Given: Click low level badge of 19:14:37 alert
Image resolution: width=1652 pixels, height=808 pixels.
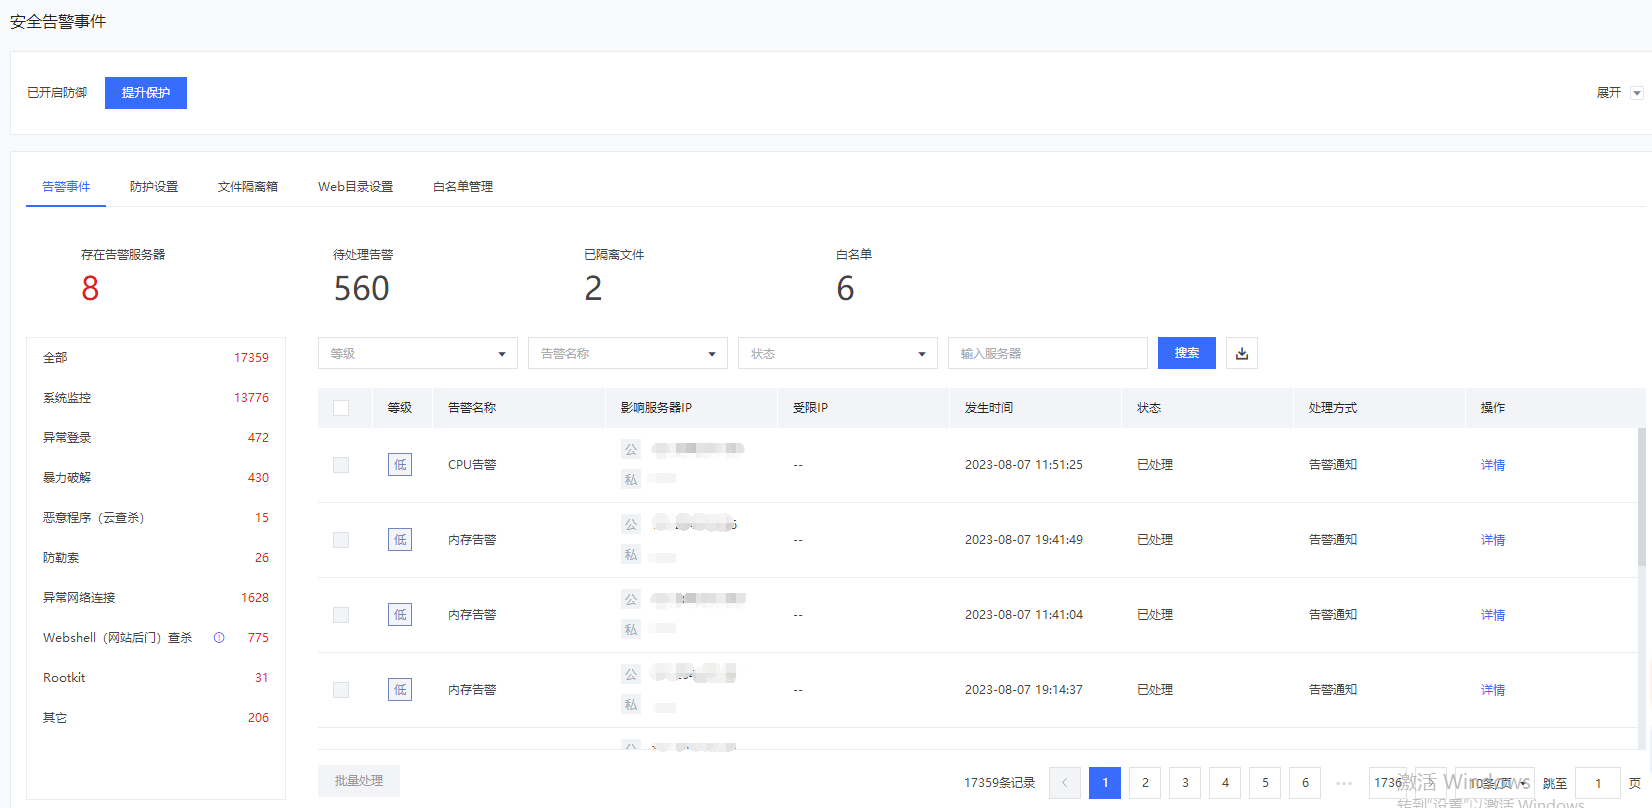Looking at the screenshot, I should point(400,690).
